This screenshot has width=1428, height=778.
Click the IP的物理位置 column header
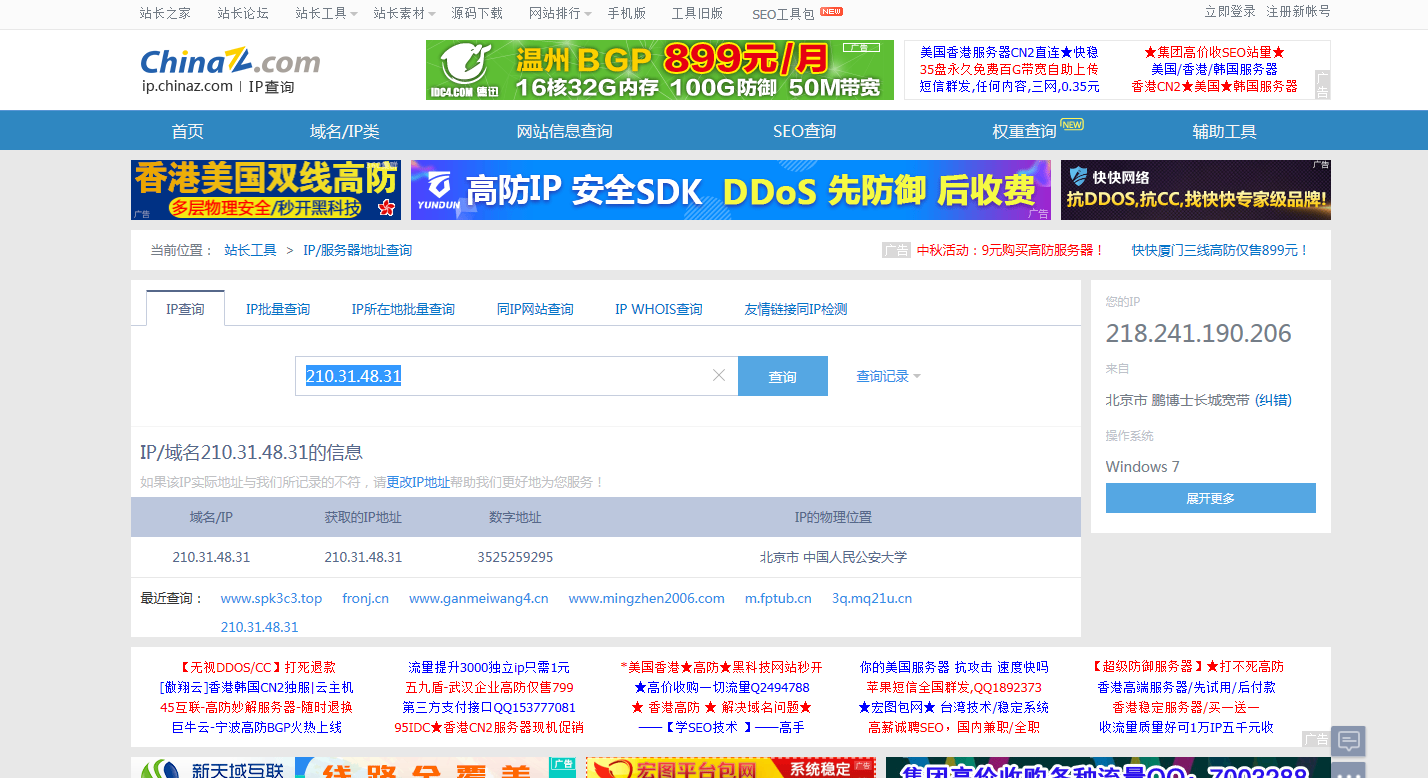[833, 517]
